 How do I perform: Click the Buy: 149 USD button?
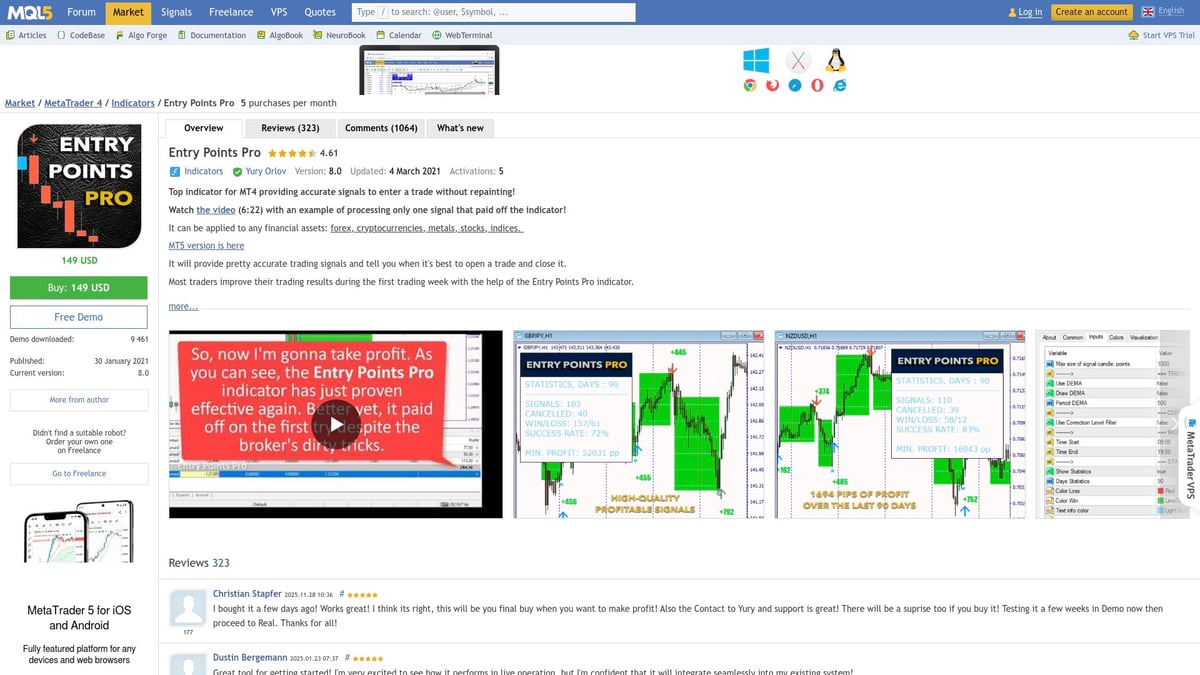79,287
